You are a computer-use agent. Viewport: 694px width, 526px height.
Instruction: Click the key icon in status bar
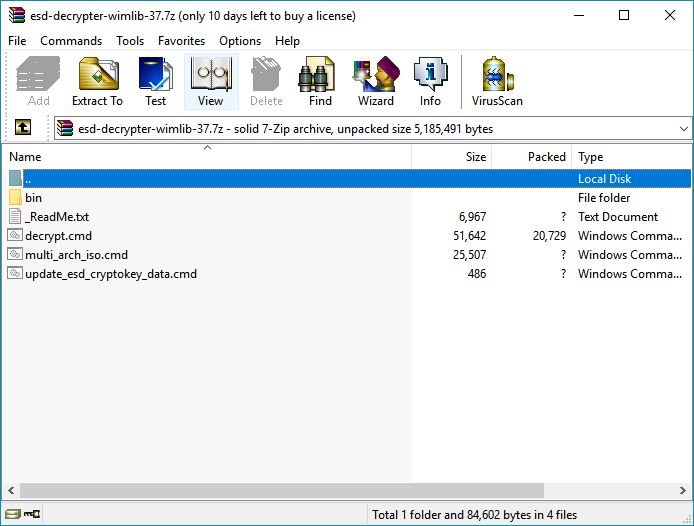pyautogui.click(x=32, y=514)
